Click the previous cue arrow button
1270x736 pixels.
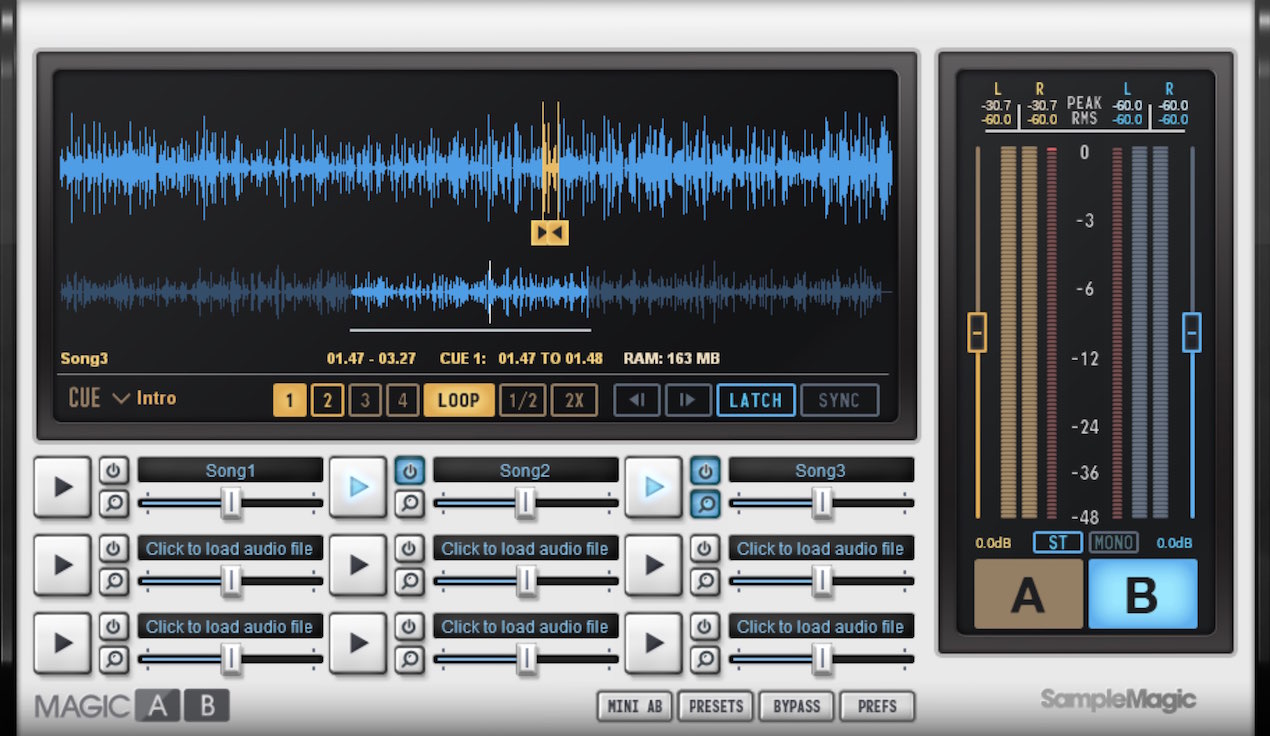[x=636, y=400]
